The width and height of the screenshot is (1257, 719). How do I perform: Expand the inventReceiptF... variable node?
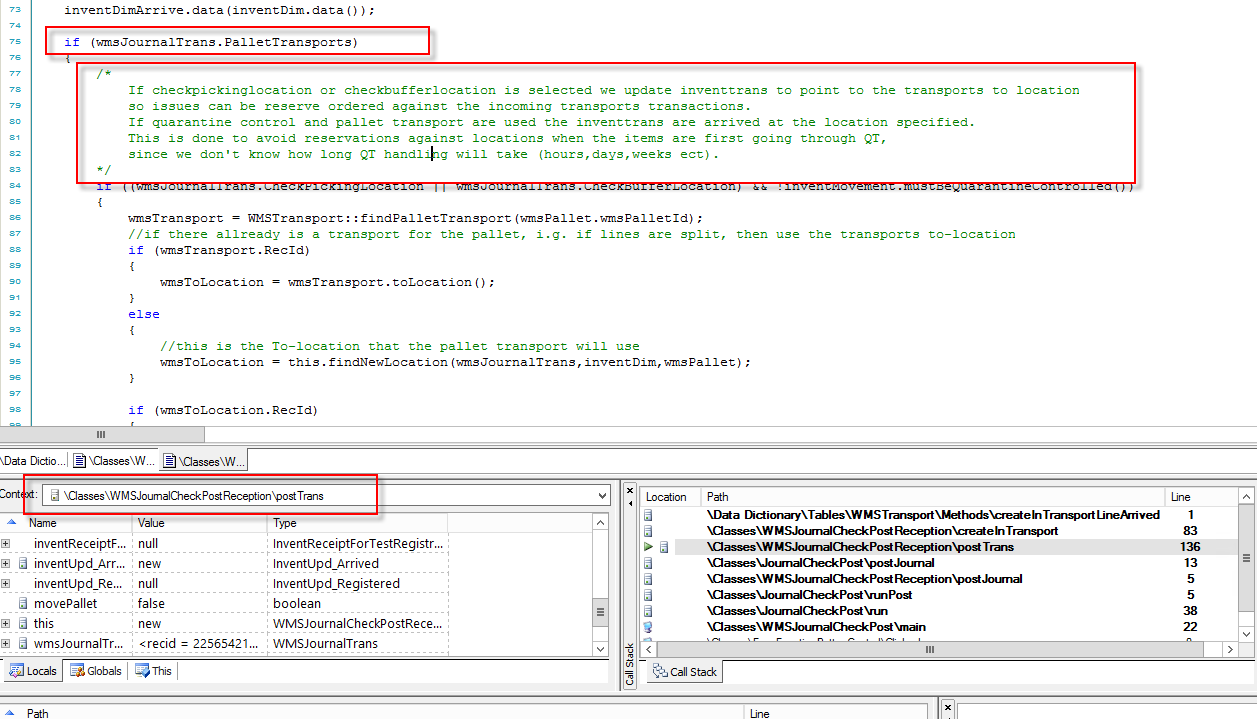pyautogui.click(x=7, y=544)
